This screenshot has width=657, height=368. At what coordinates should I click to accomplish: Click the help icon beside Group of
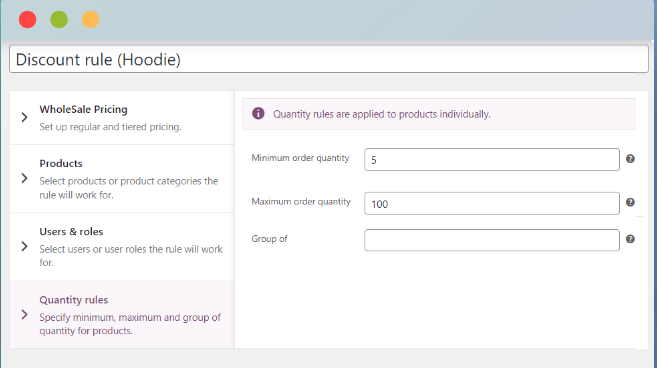pyautogui.click(x=630, y=239)
